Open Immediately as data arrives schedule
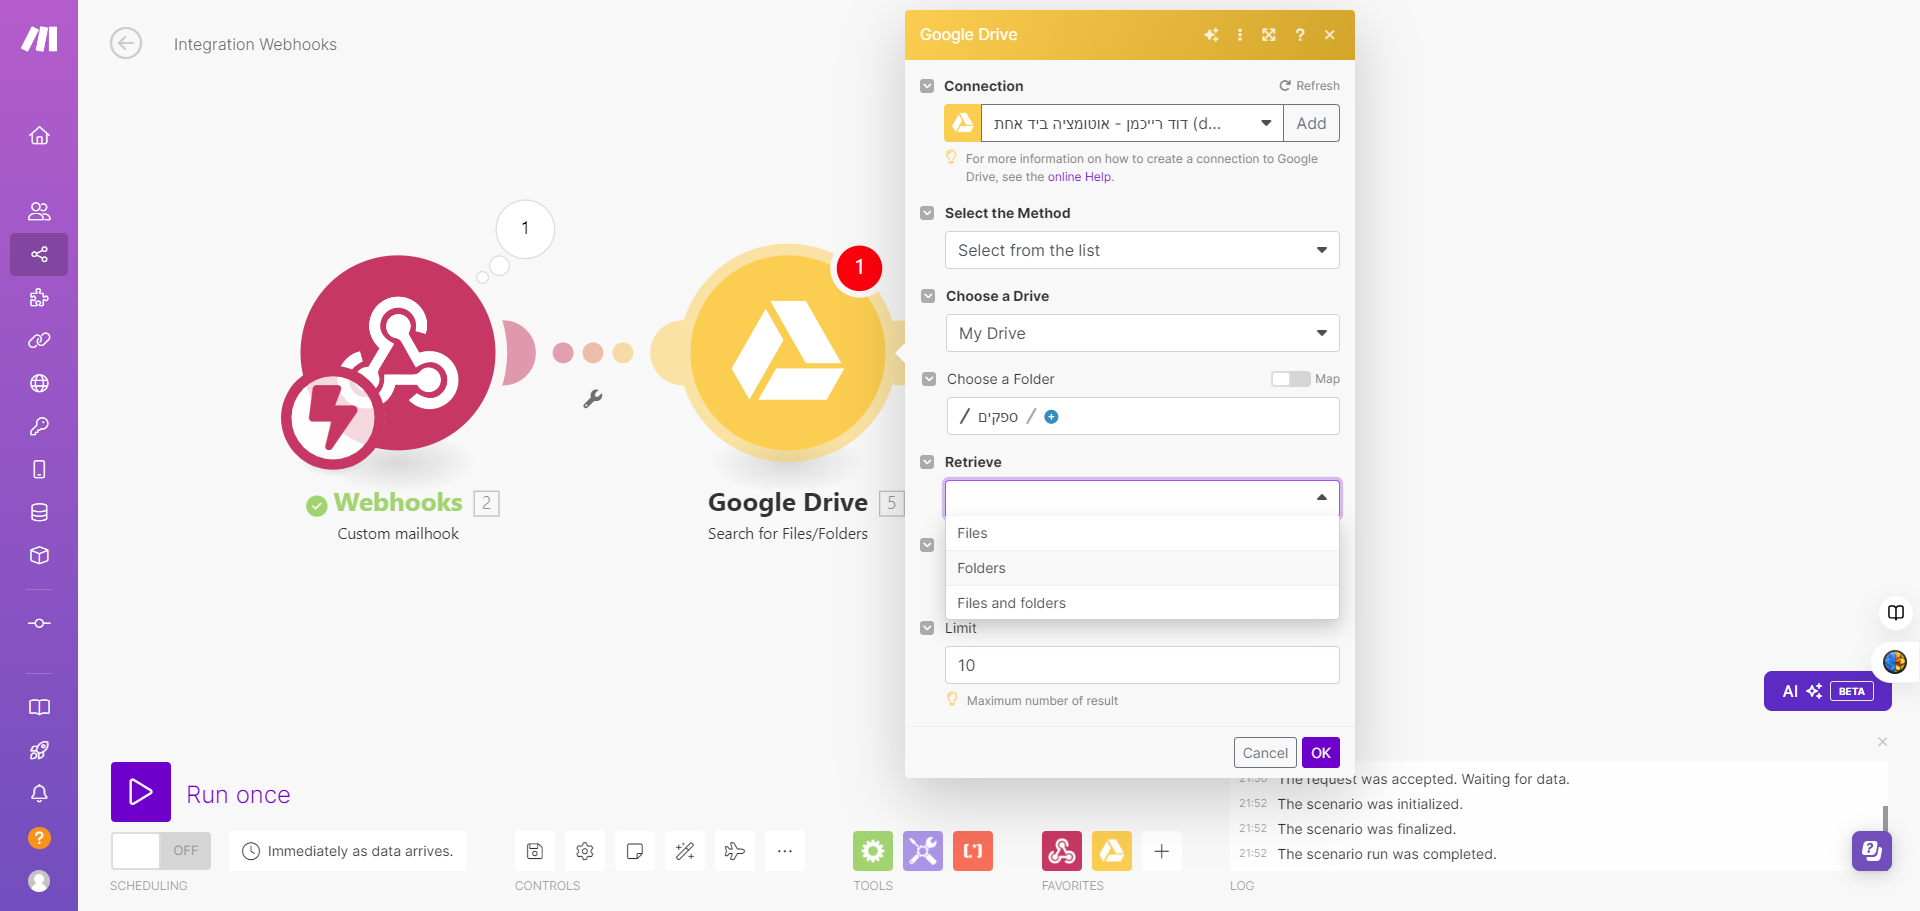1920x911 pixels. coord(348,851)
